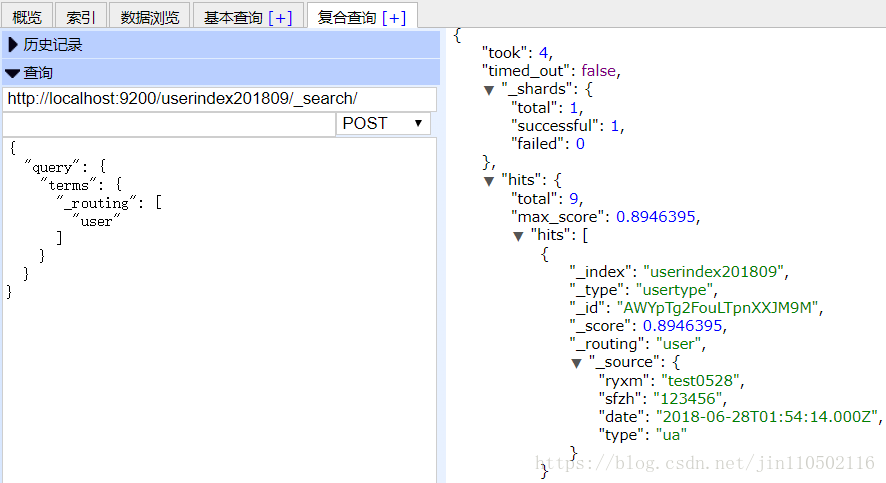Collapse the "_shards" node
This screenshot has height=483, width=886.
click(x=489, y=90)
